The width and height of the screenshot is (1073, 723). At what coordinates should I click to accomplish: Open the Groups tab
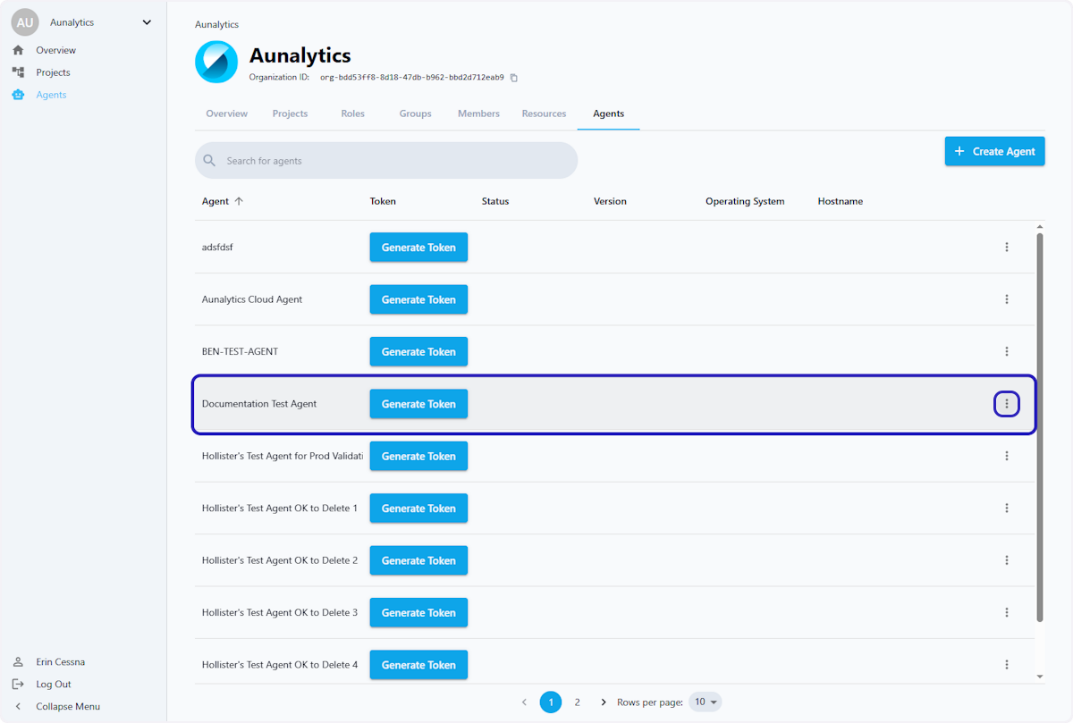[415, 114]
